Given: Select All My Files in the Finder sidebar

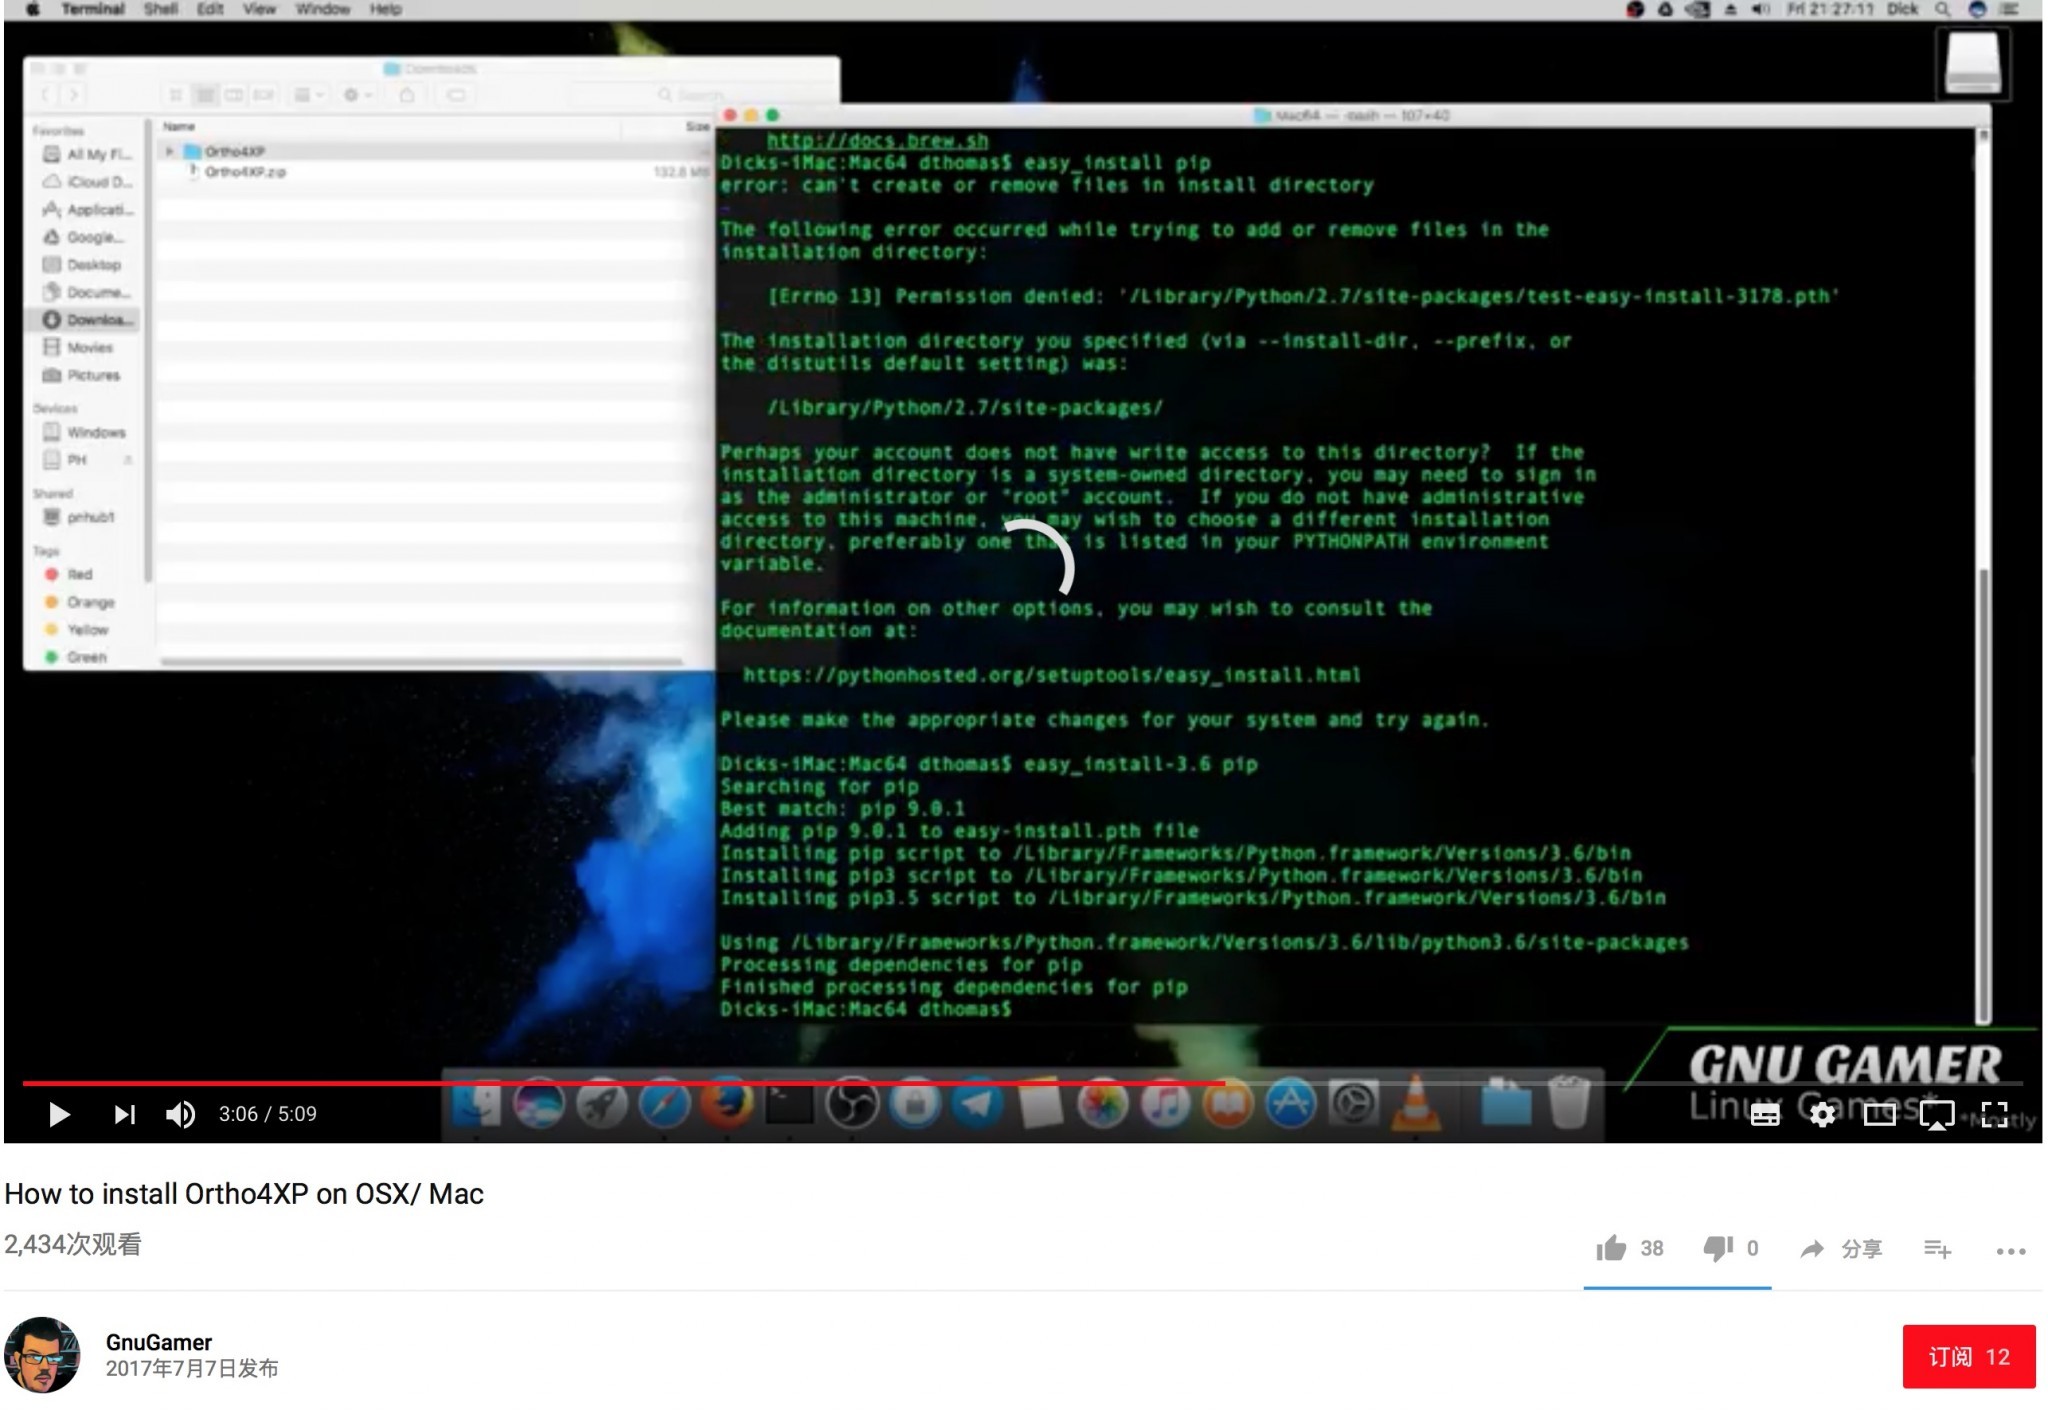Looking at the screenshot, I should [x=87, y=154].
